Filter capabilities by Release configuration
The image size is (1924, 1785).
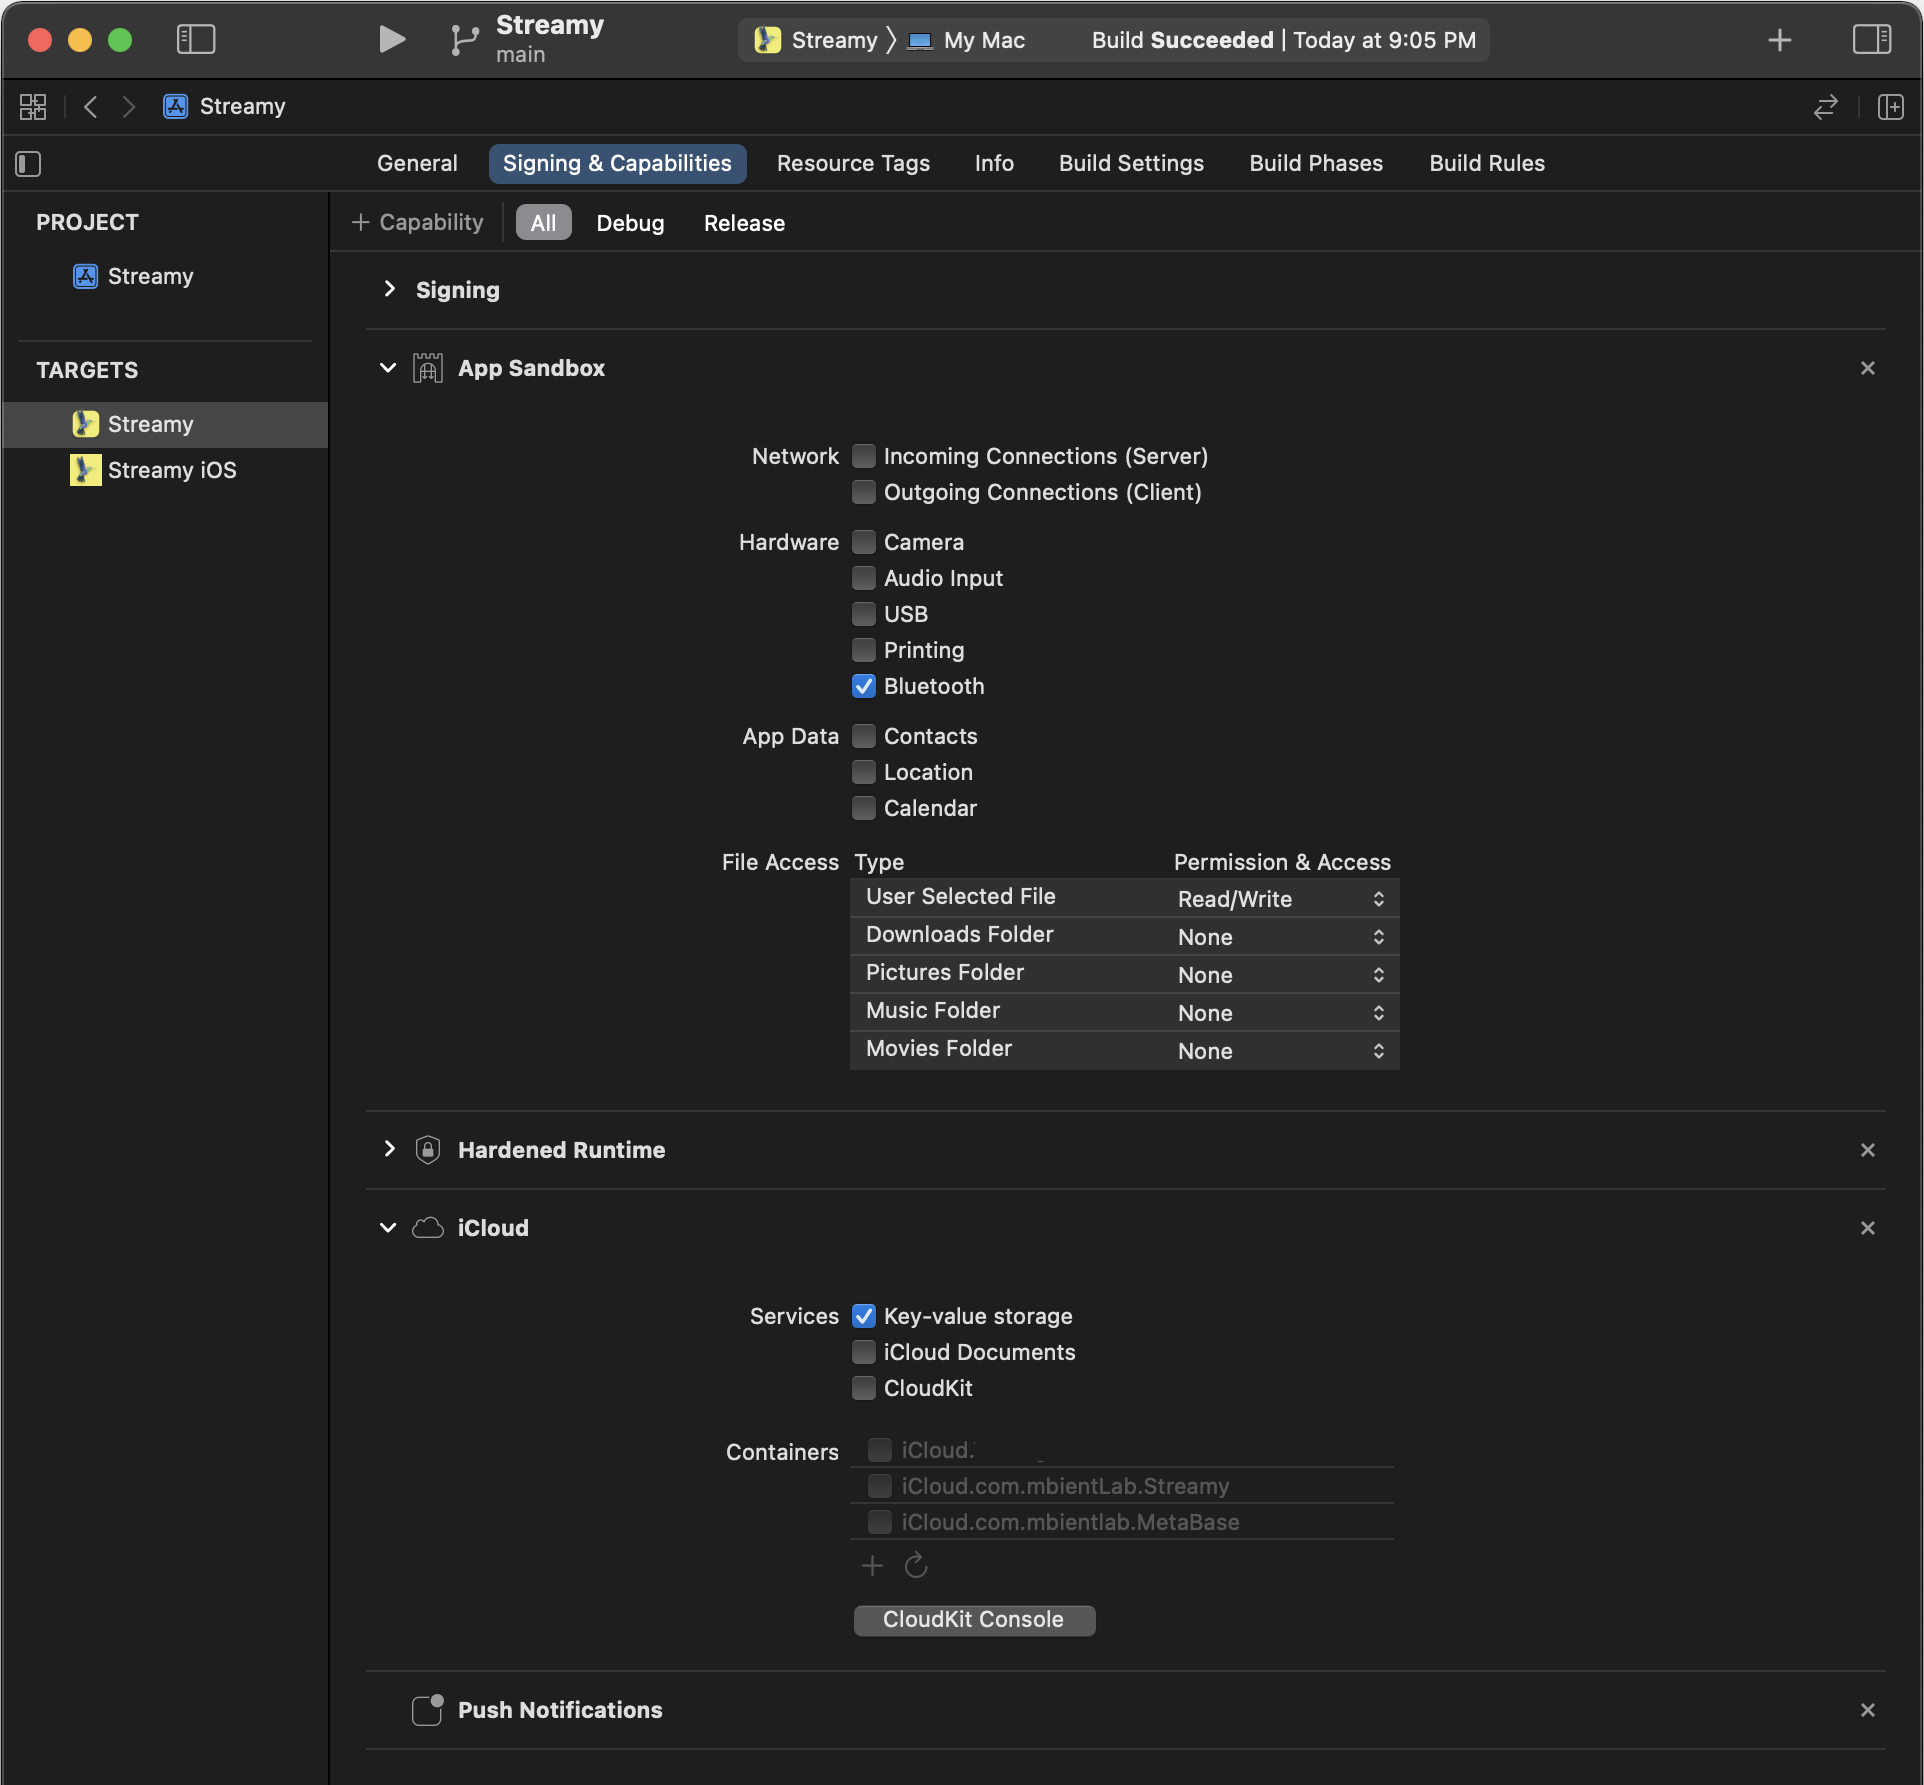click(744, 223)
